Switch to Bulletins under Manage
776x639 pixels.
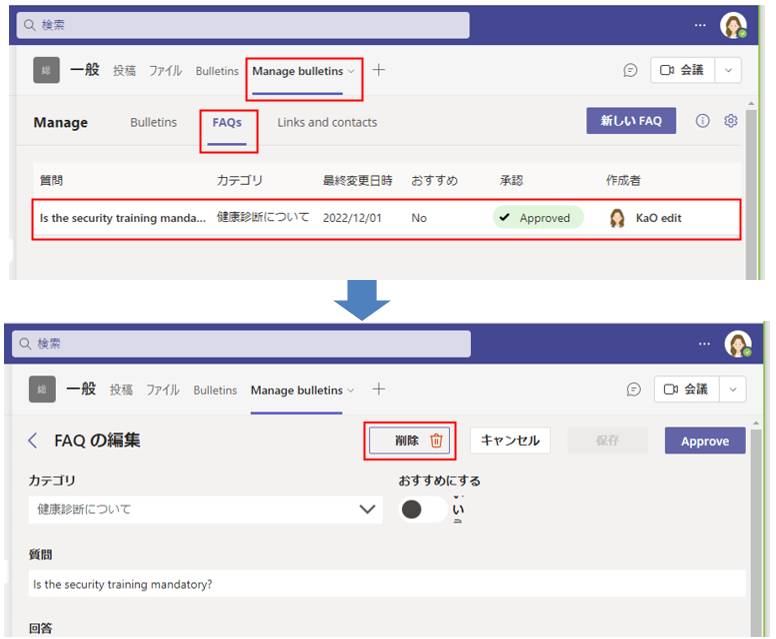[153, 122]
